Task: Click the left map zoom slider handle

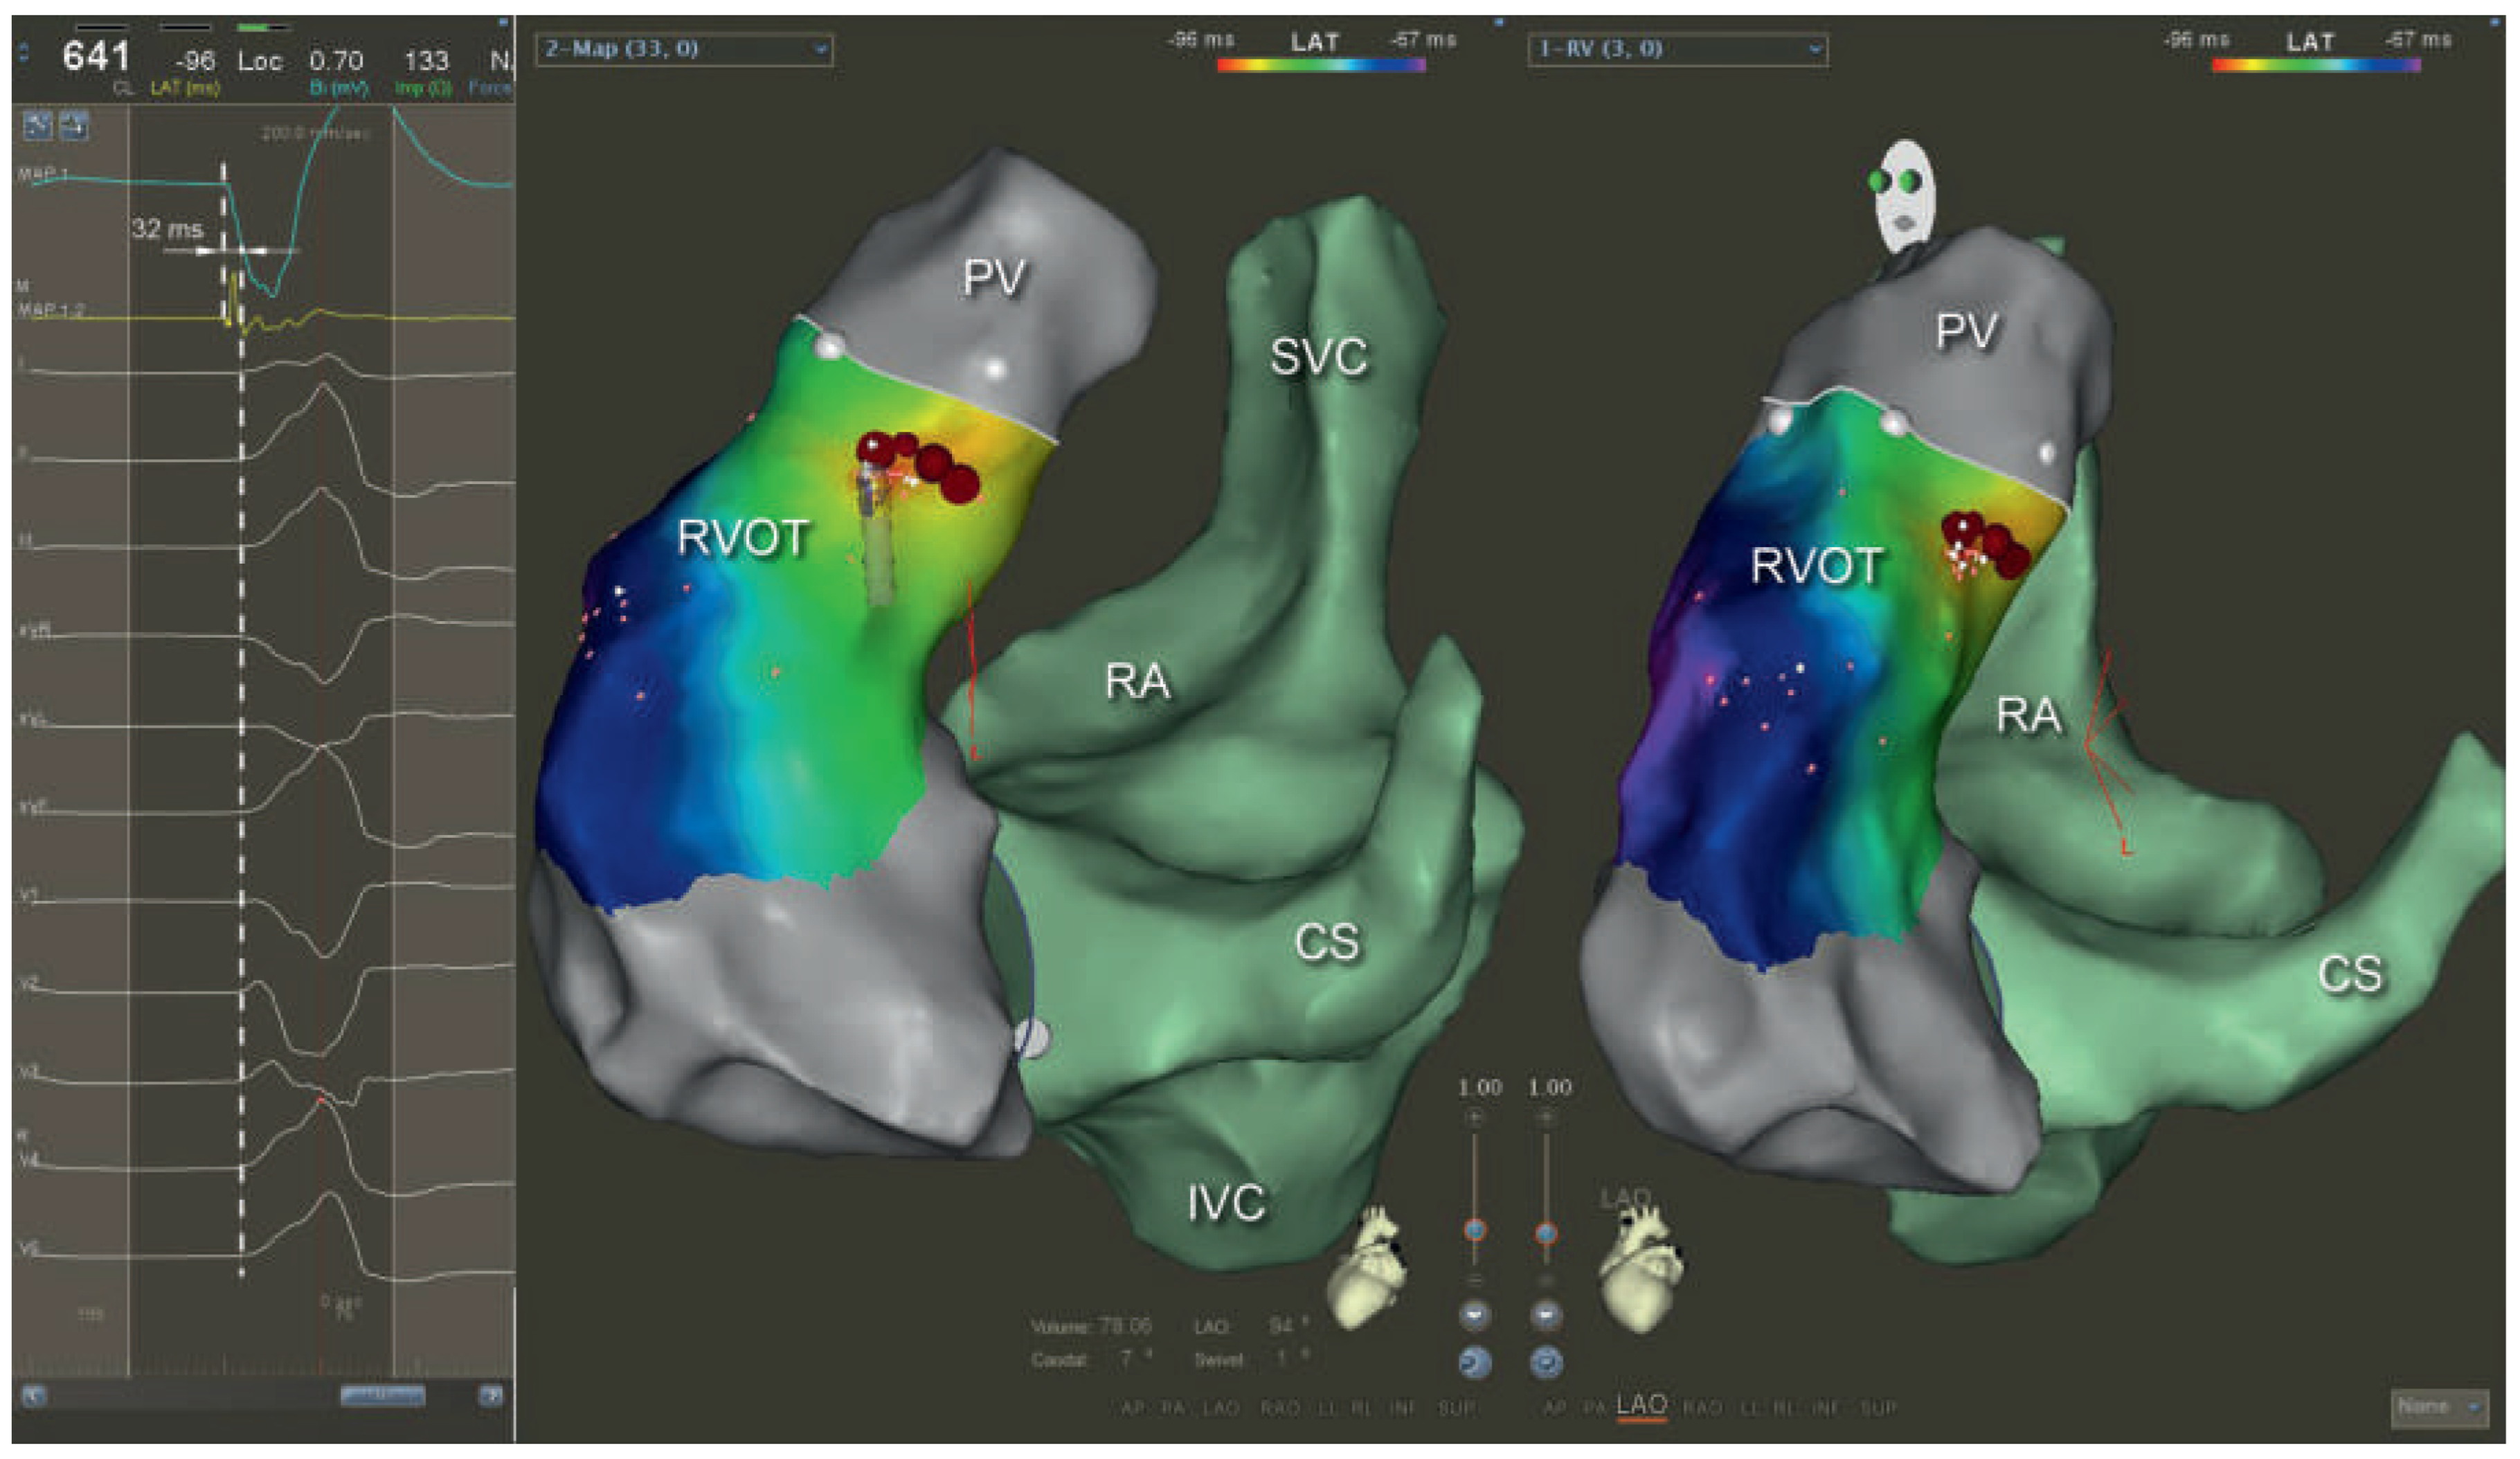Action: tap(1475, 1230)
